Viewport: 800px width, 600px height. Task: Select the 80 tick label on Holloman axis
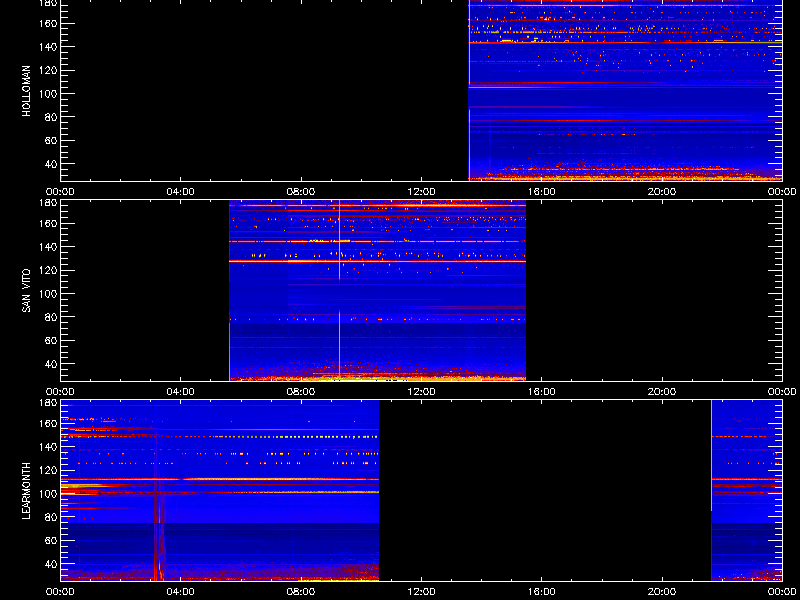click(51, 117)
